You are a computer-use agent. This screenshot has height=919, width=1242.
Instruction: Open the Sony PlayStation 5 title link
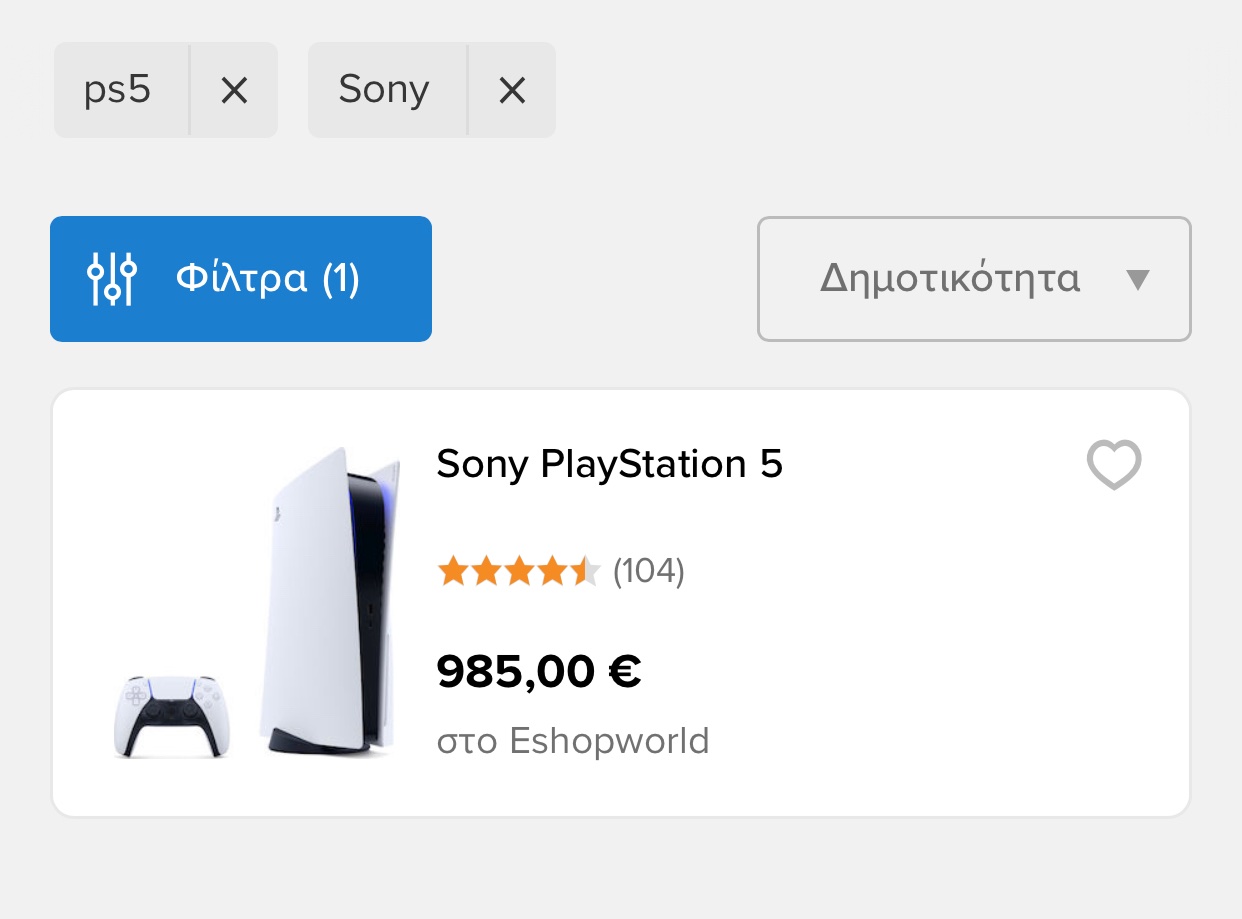(x=610, y=464)
